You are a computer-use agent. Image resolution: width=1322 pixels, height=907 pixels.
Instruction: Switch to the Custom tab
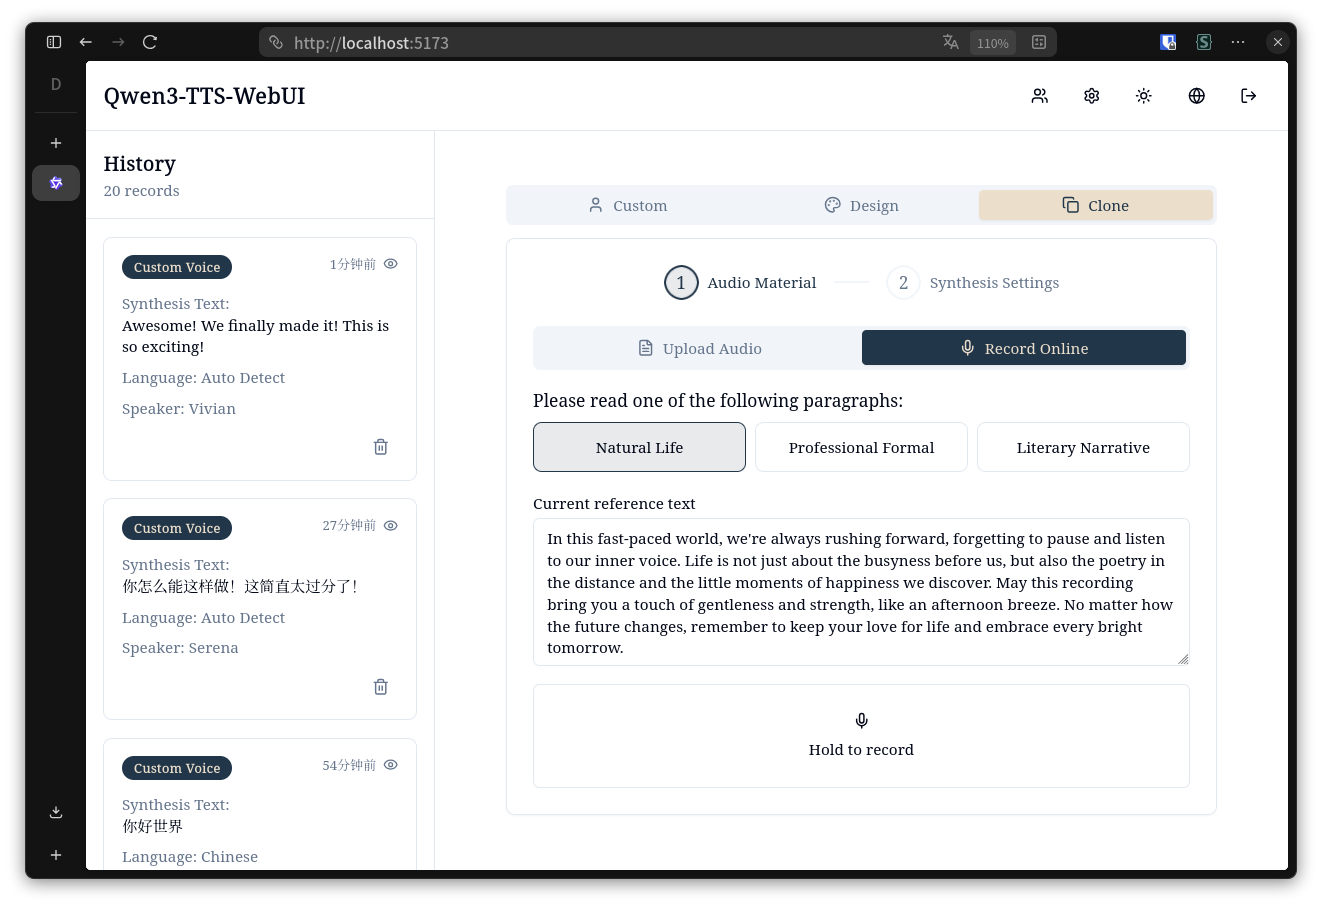[x=627, y=206]
